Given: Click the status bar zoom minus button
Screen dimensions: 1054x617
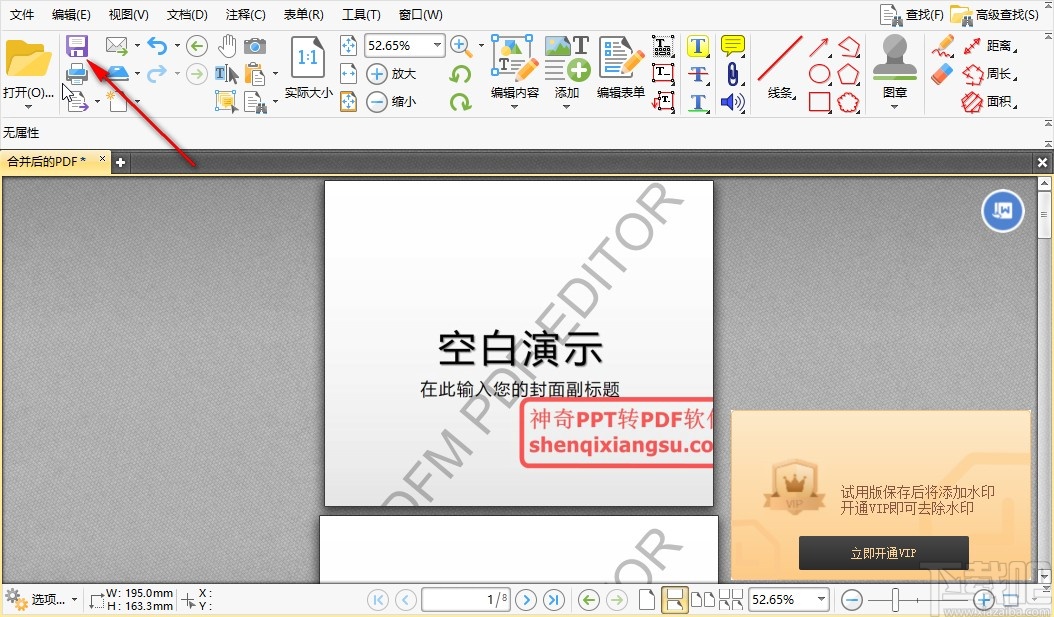Looking at the screenshot, I should [852, 599].
